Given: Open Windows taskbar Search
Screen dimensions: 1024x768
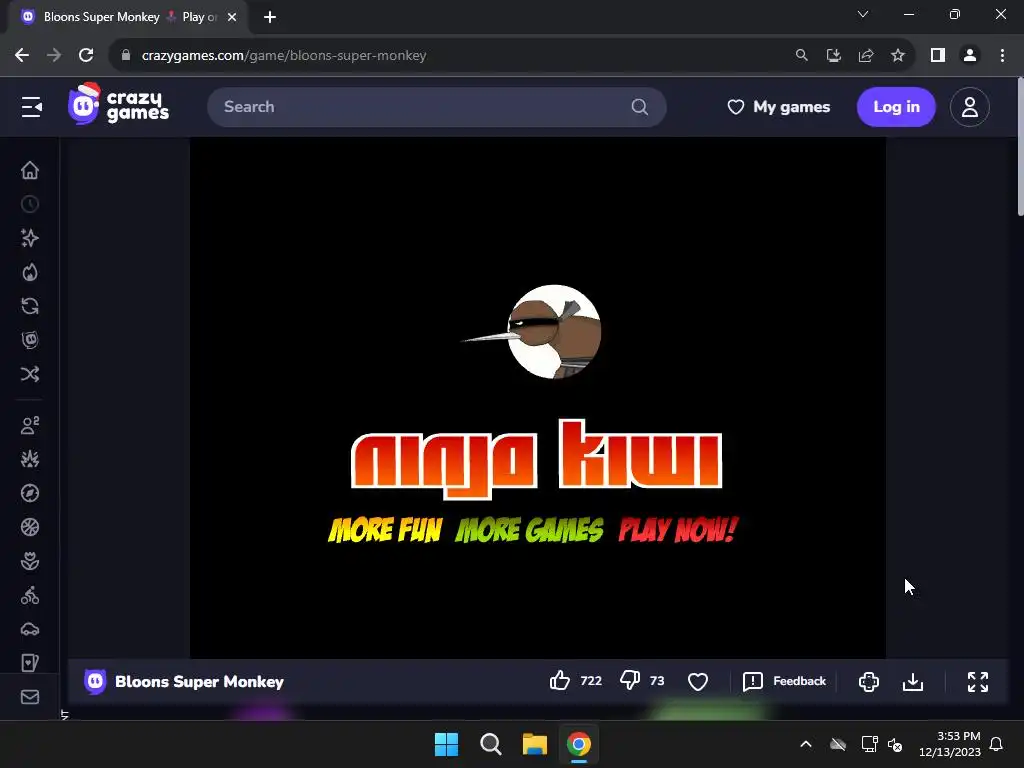Looking at the screenshot, I should click(x=490, y=744).
